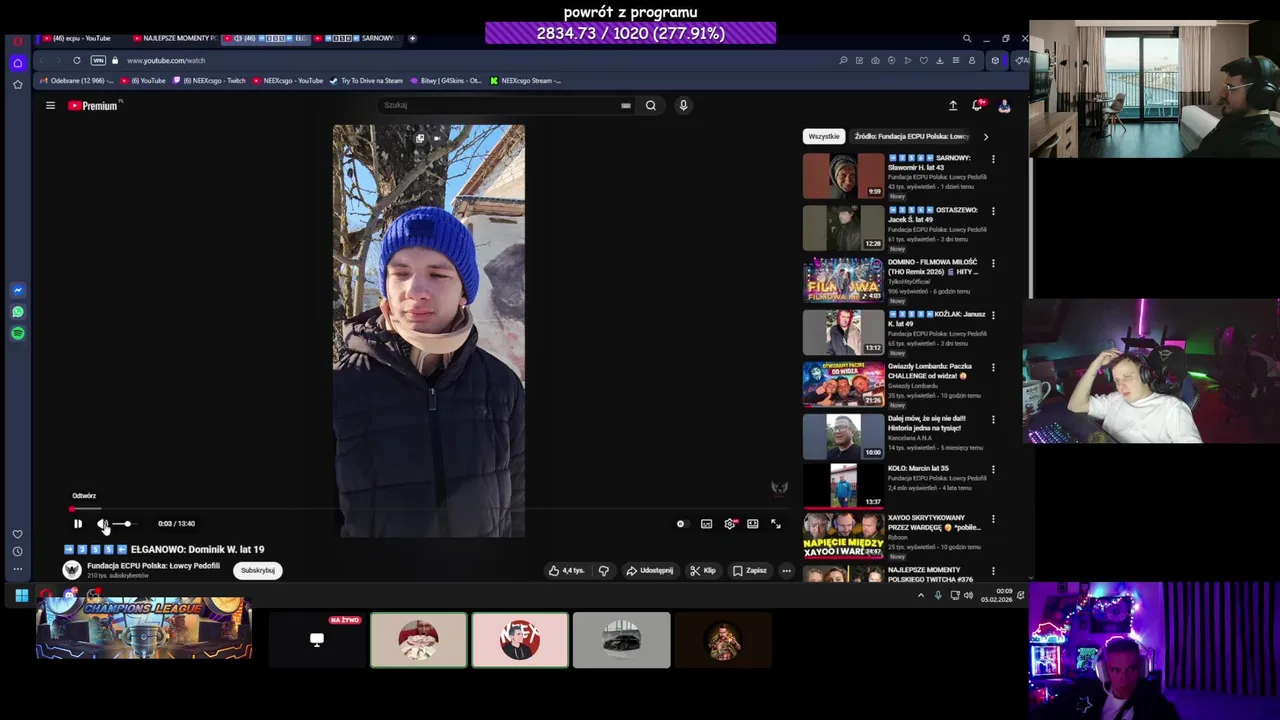Viewport: 1280px width, 720px height.
Task: Show more filter chips with the arrow
Action: click(x=986, y=136)
